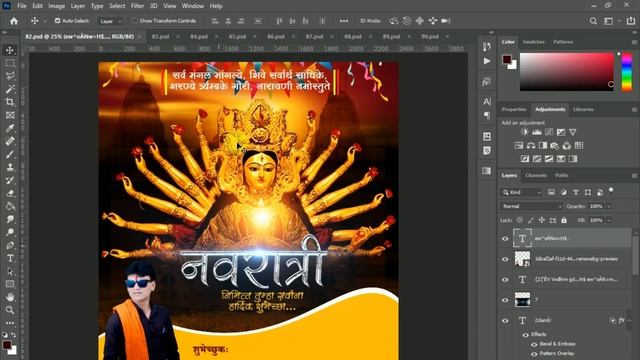Switch to the Swatches tab
640x360 pixels.
533,42
